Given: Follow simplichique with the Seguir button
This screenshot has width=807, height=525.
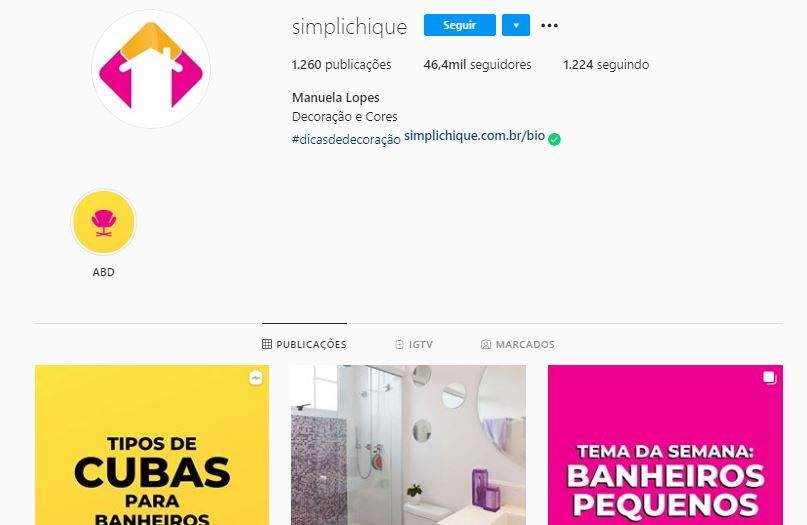Looking at the screenshot, I should pos(460,25).
